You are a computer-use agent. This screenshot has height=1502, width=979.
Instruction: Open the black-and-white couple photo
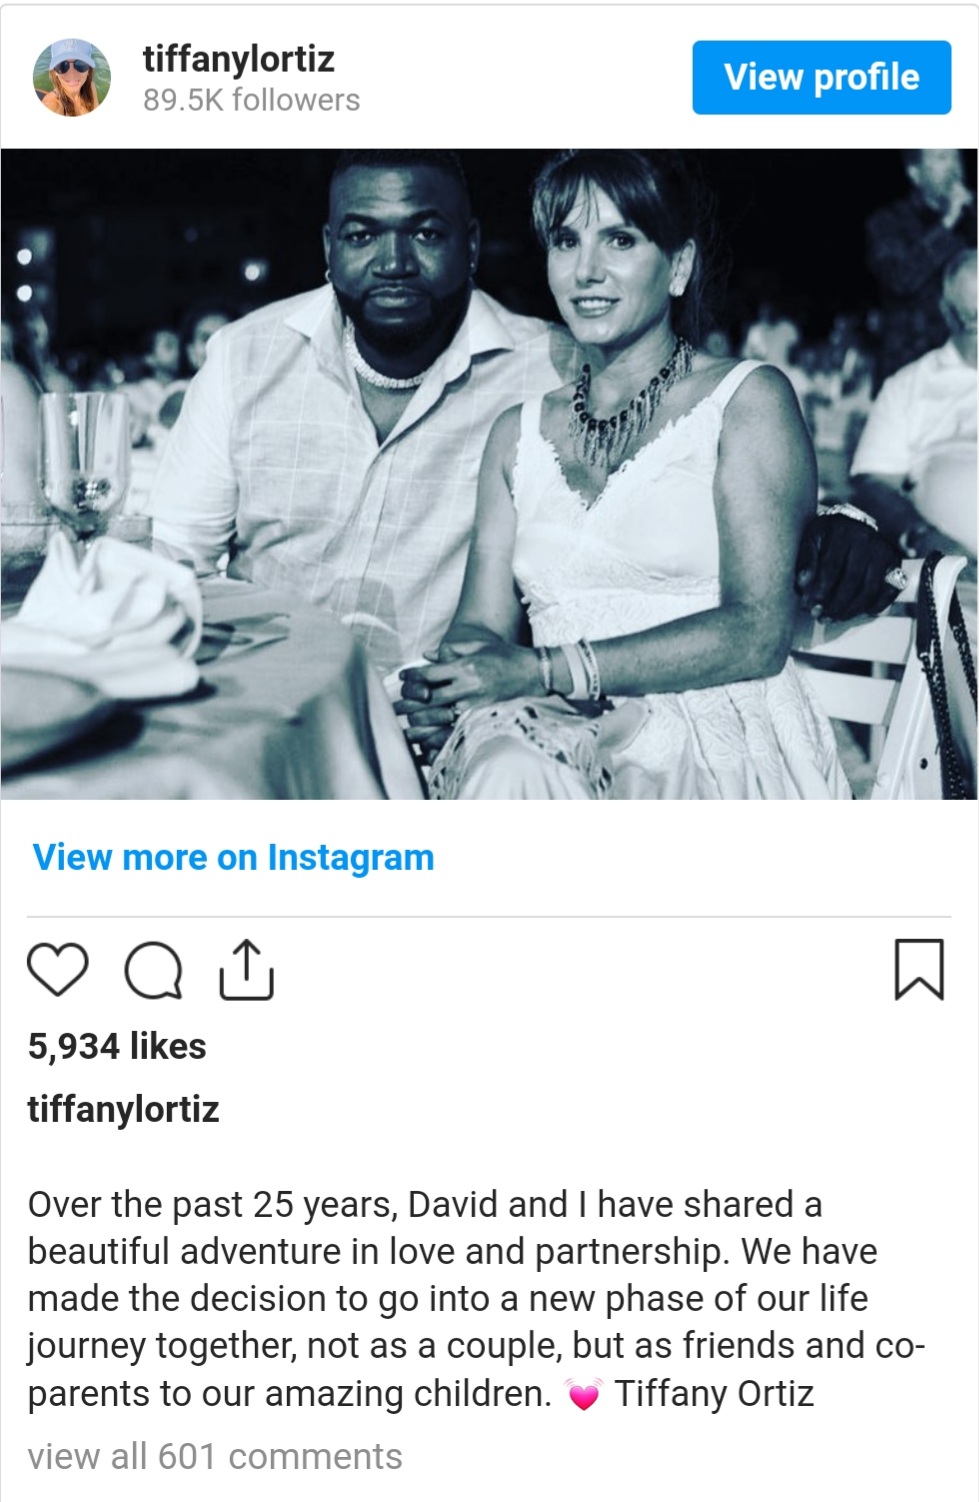489,474
